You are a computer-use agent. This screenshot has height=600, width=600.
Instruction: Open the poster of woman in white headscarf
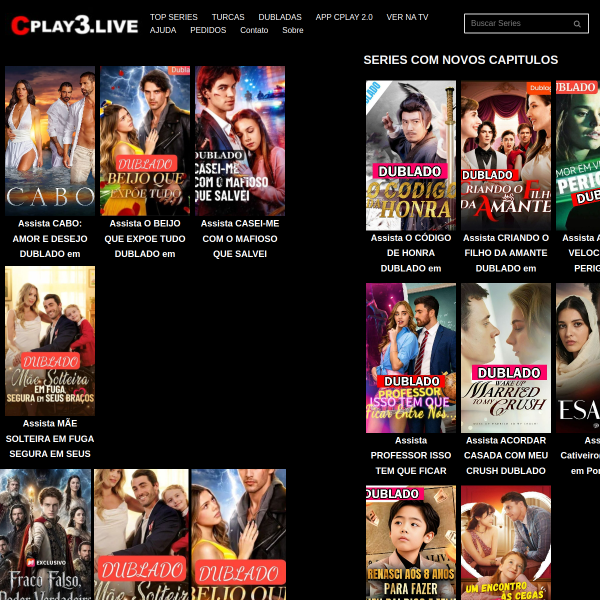point(578,358)
